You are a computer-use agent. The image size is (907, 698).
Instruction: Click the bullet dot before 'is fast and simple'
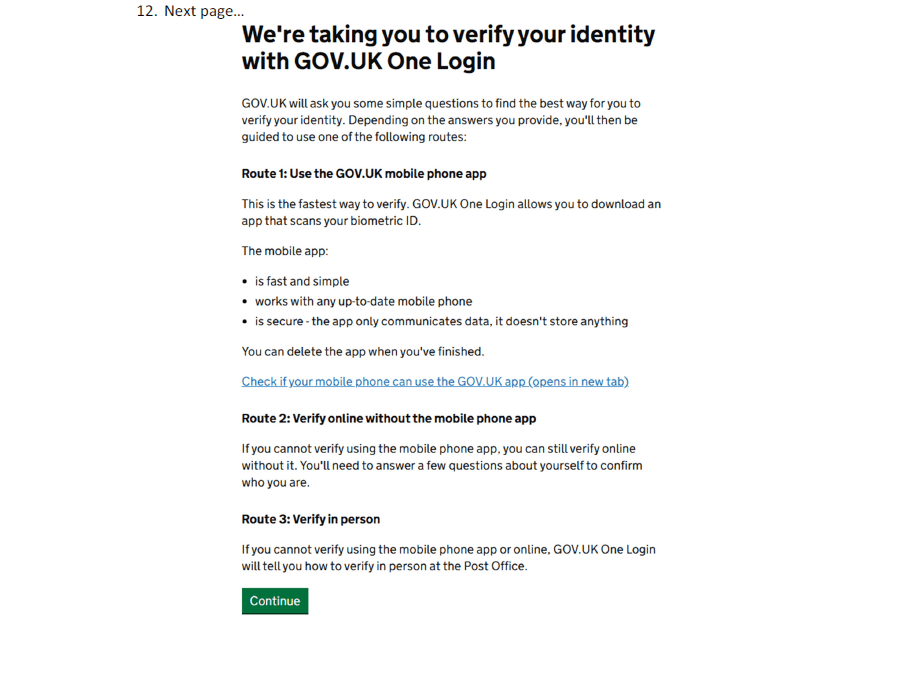246,282
